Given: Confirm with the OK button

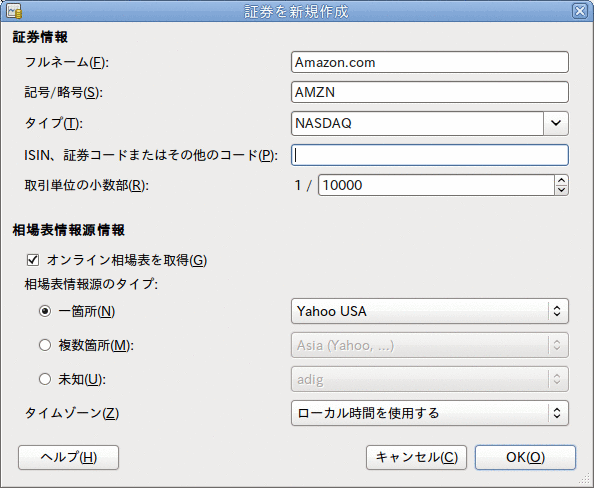Looking at the screenshot, I should (x=525, y=457).
